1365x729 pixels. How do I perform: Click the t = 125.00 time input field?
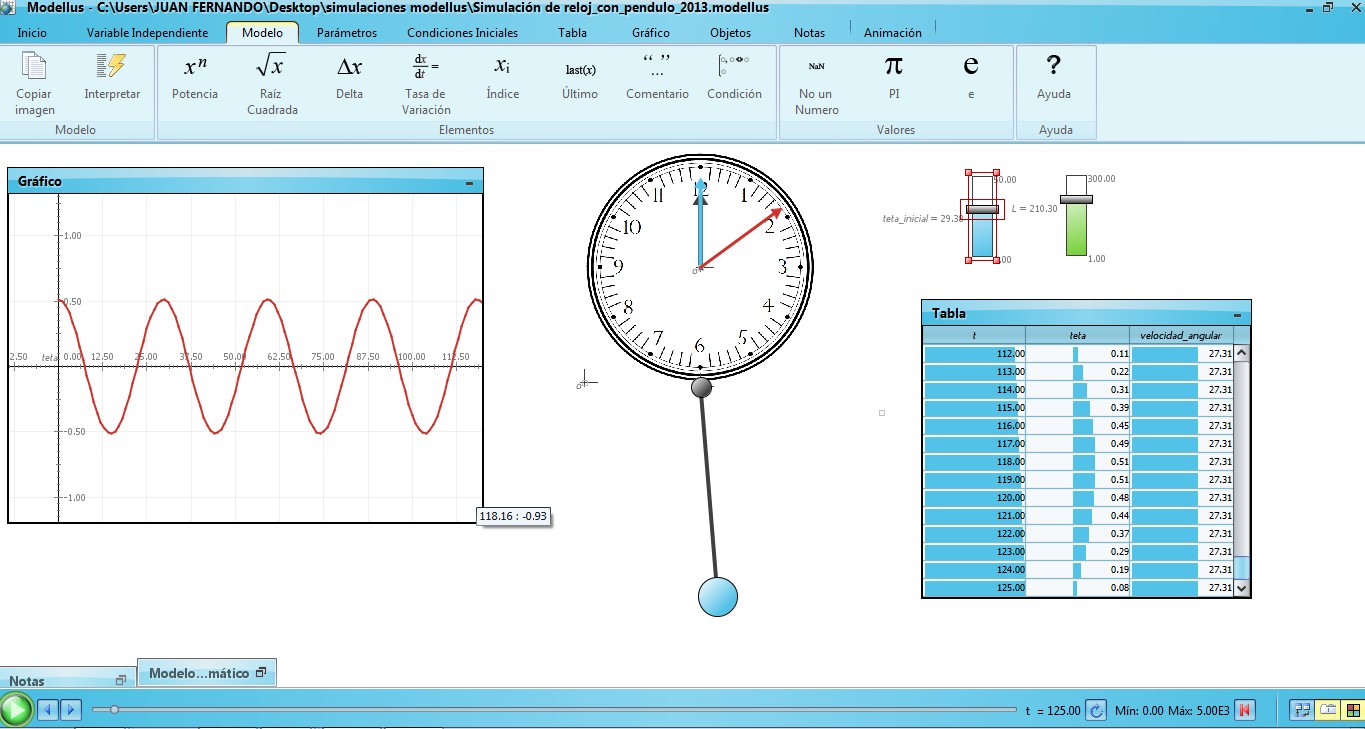coord(1060,710)
